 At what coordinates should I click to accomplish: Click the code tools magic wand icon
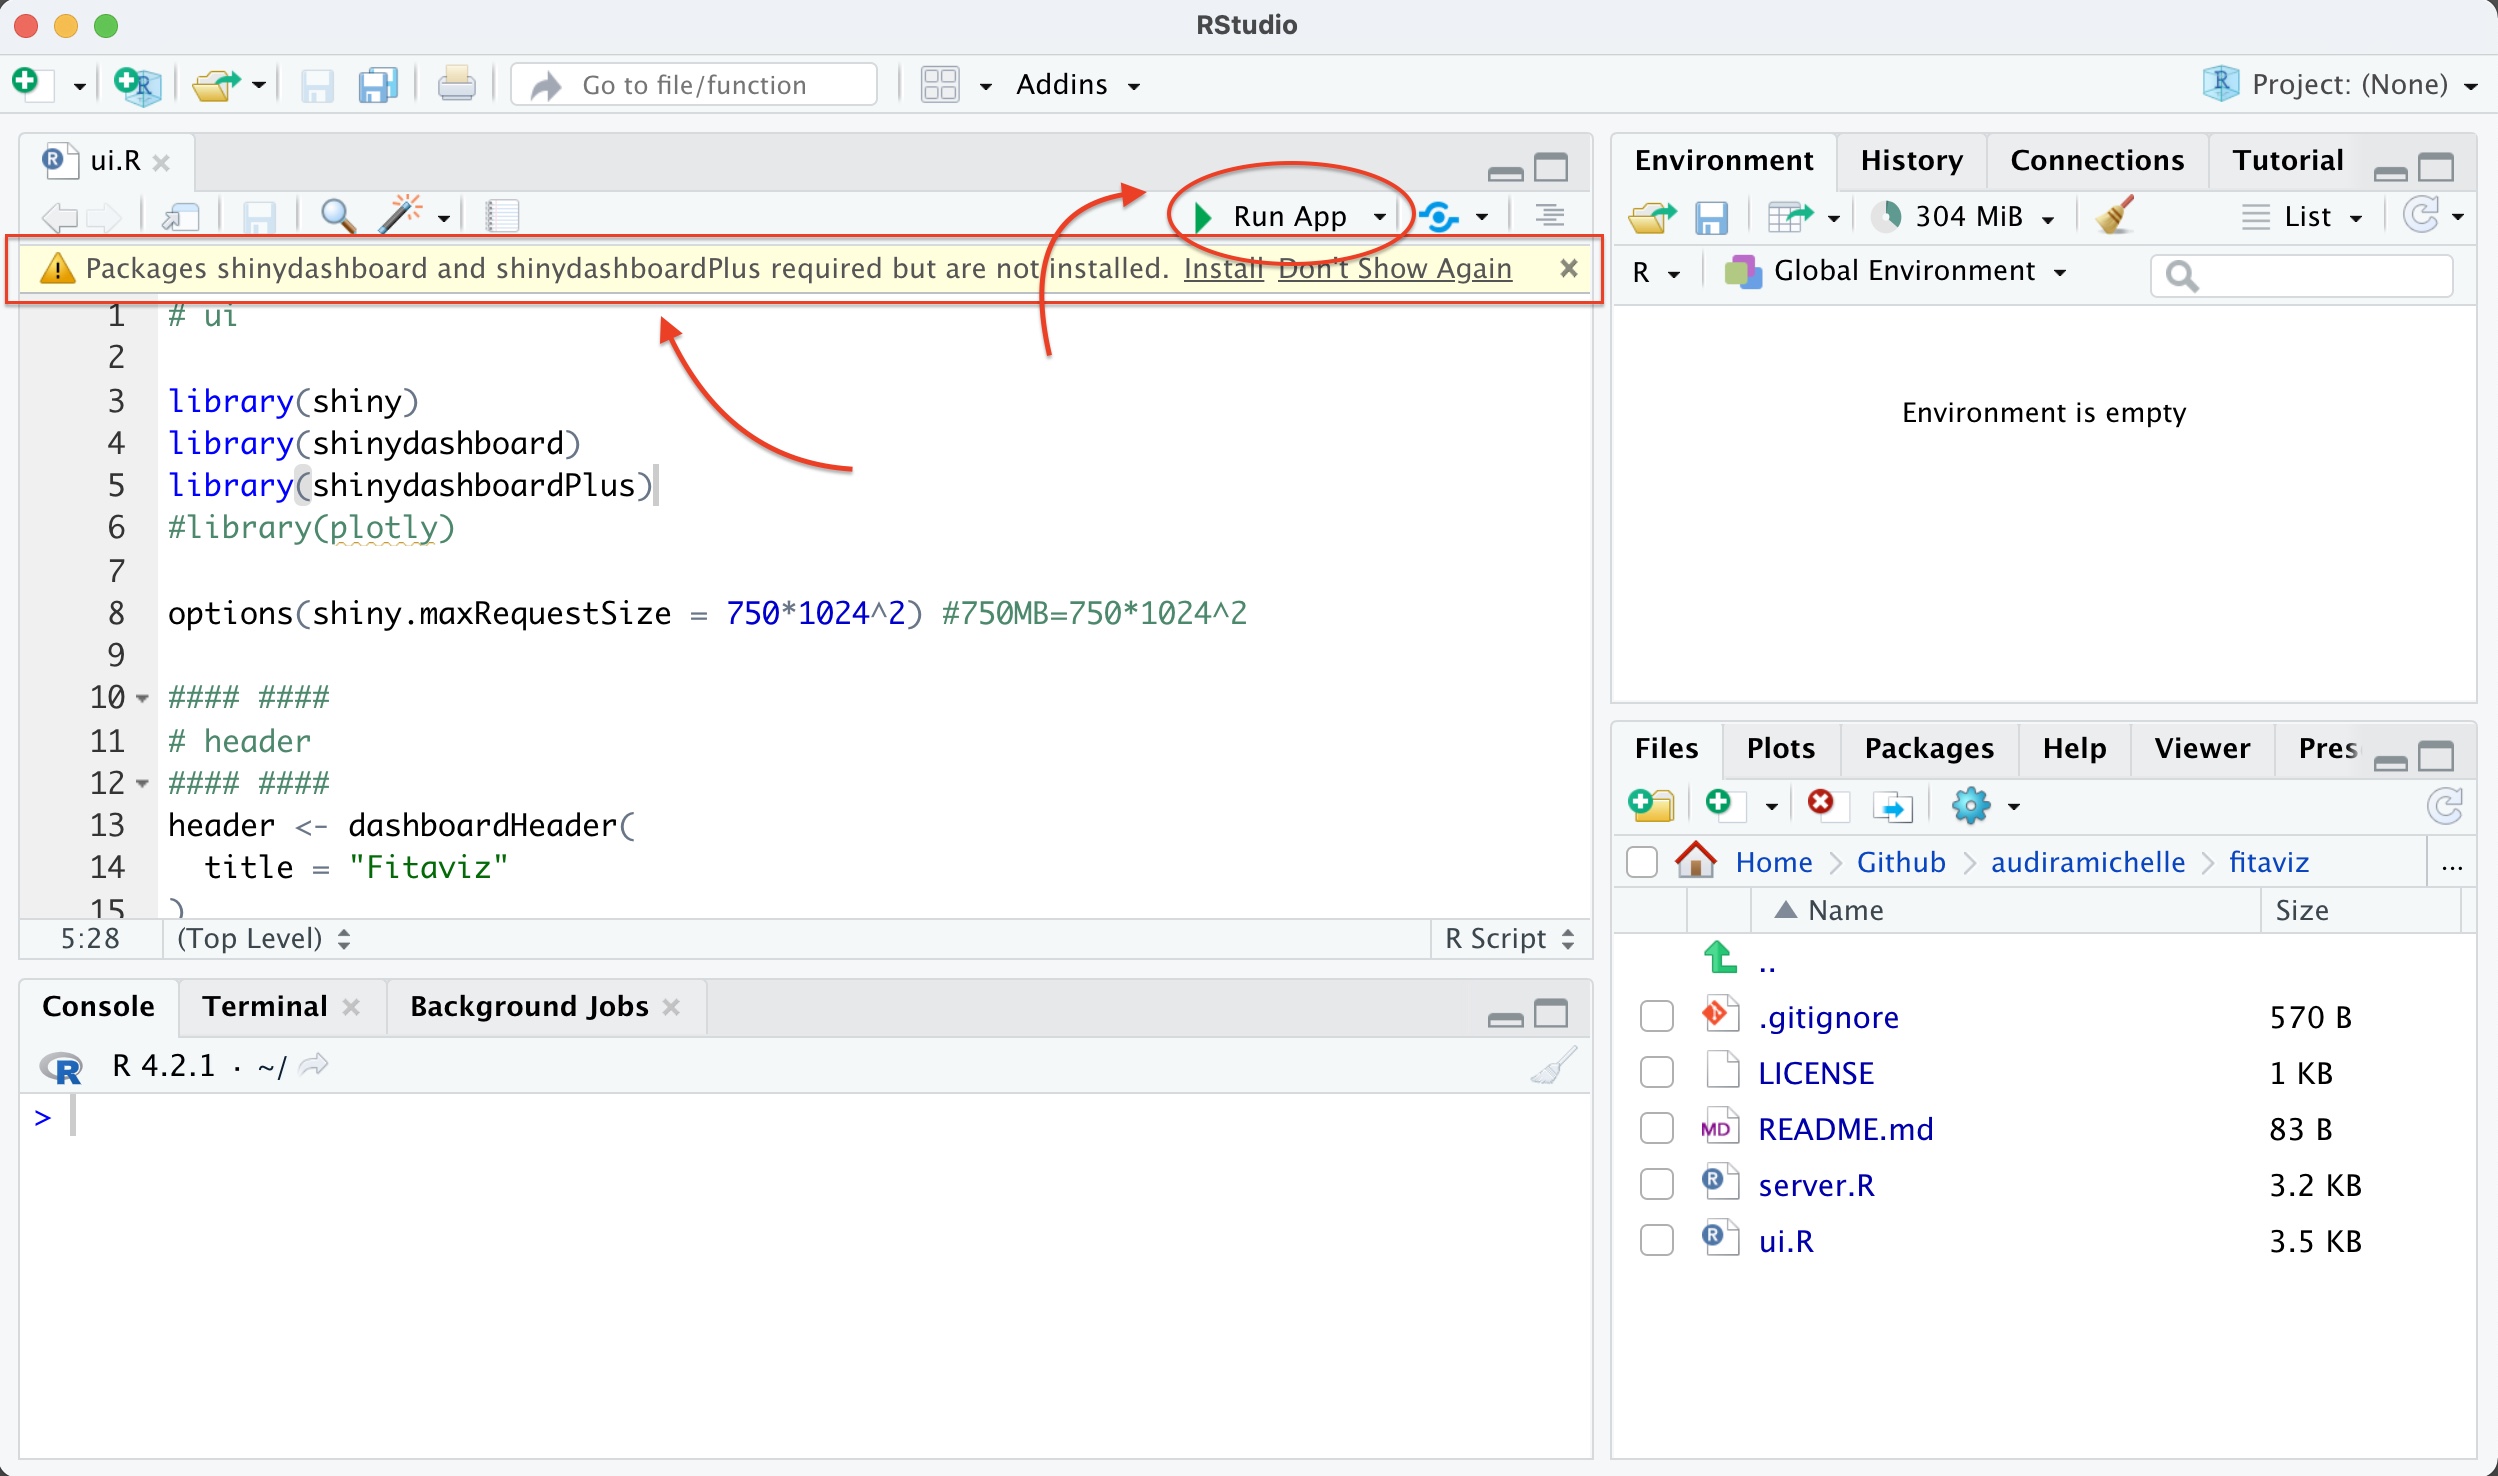tap(401, 216)
